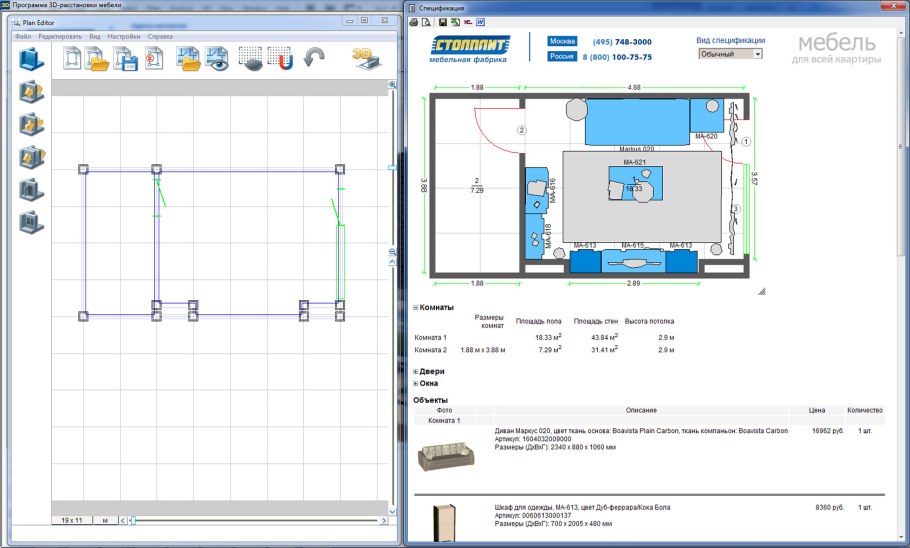Export specification to Word document
Screen dimensions: 910x548
point(480,21)
